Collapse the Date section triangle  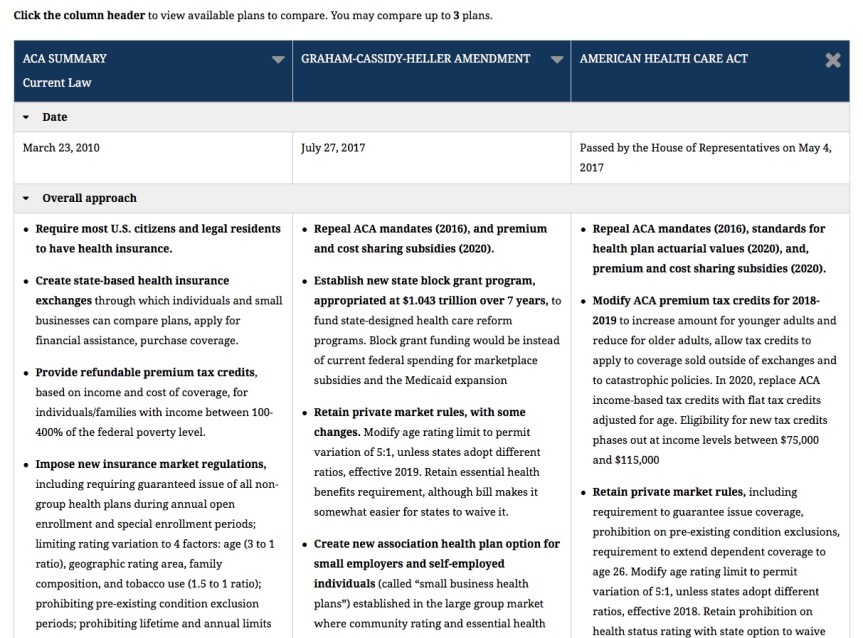click(27, 118)
